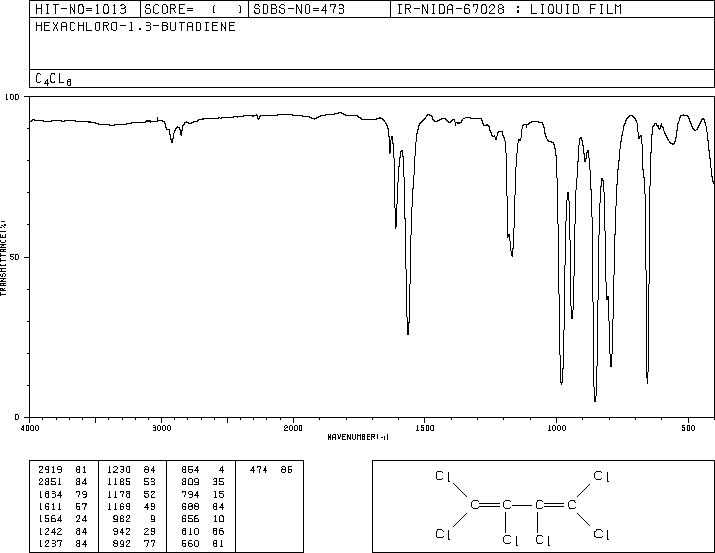715x553 pixels.
Task: Select peak value 1634 in the table
Action: [x=50, y=494]
